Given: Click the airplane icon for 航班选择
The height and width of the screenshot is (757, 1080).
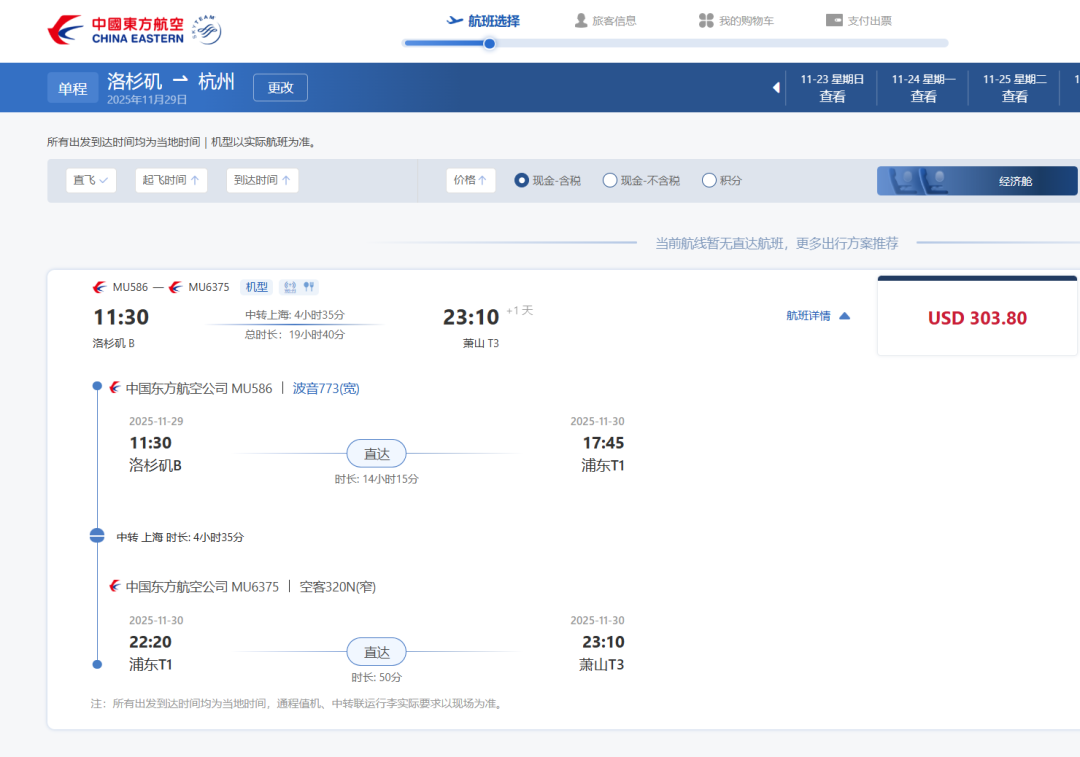Looking at the screenshot, I should coord(455,20).
